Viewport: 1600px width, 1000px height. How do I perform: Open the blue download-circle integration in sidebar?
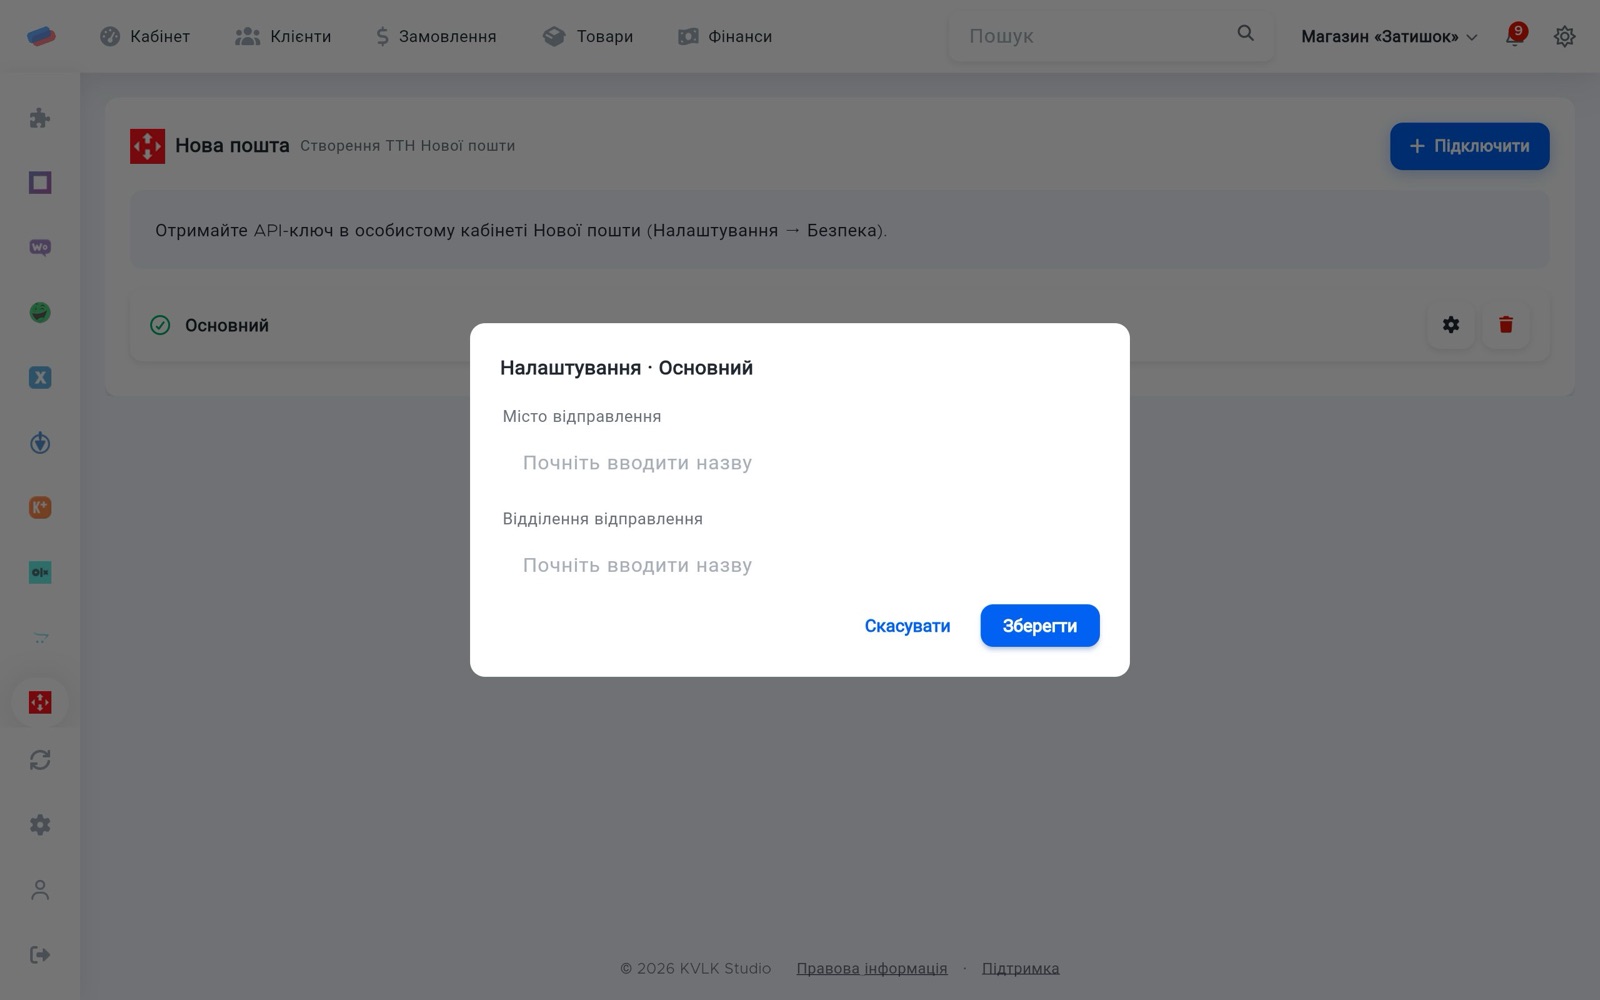click(x=40, y=443)
